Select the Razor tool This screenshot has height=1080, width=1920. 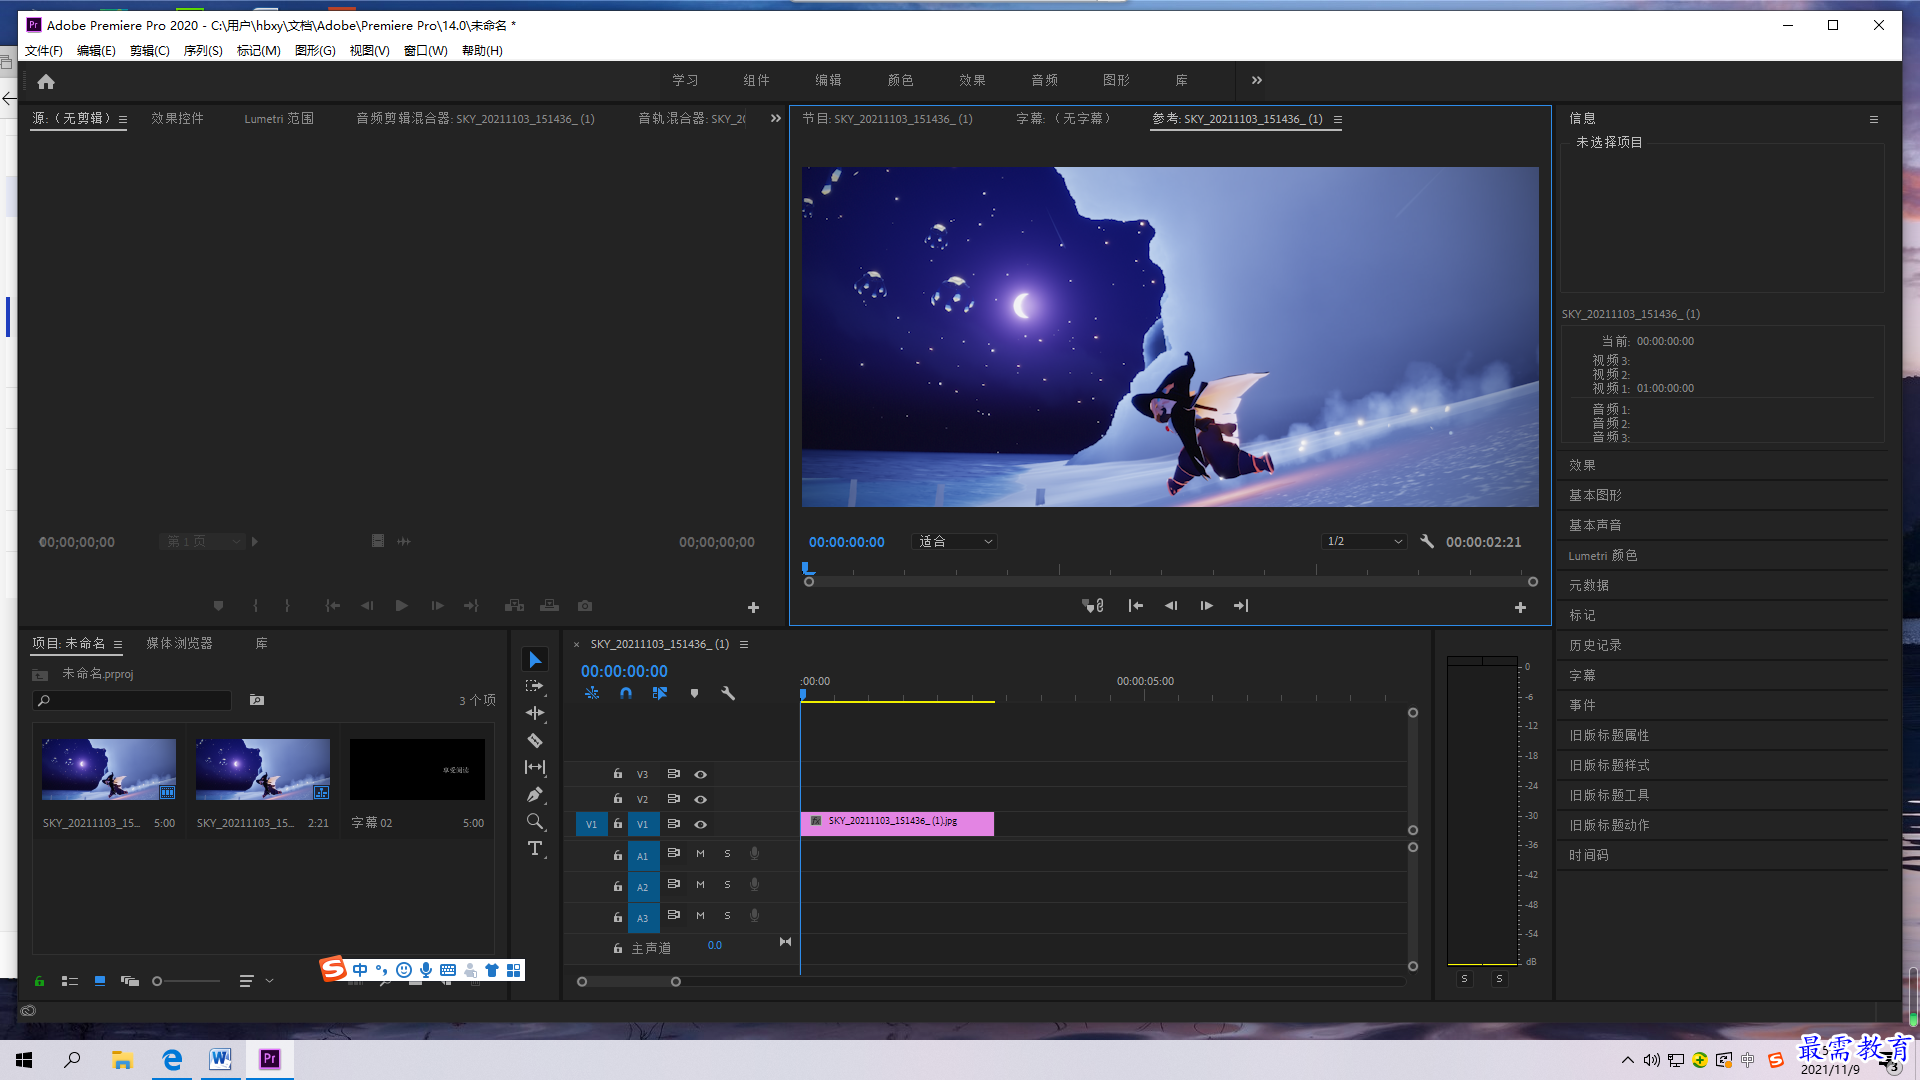pos(535,740)
